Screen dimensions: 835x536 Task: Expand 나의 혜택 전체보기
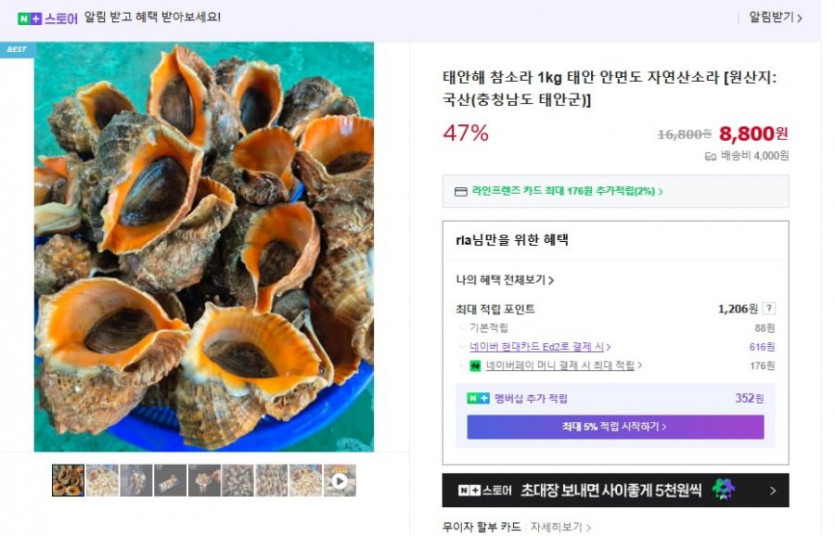(505, 280)
